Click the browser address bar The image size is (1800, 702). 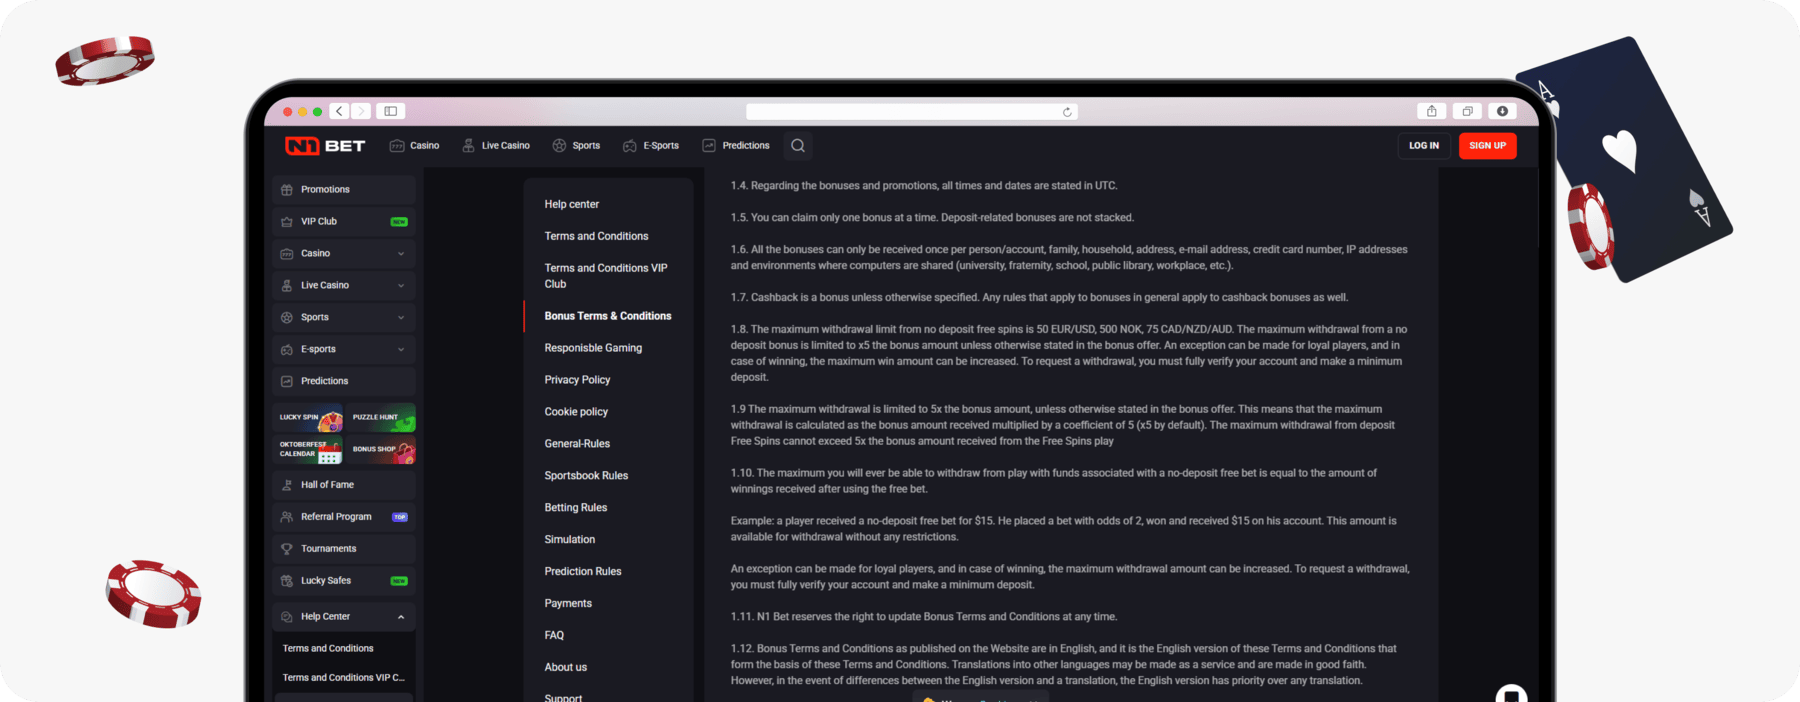[x=911, y=112]
